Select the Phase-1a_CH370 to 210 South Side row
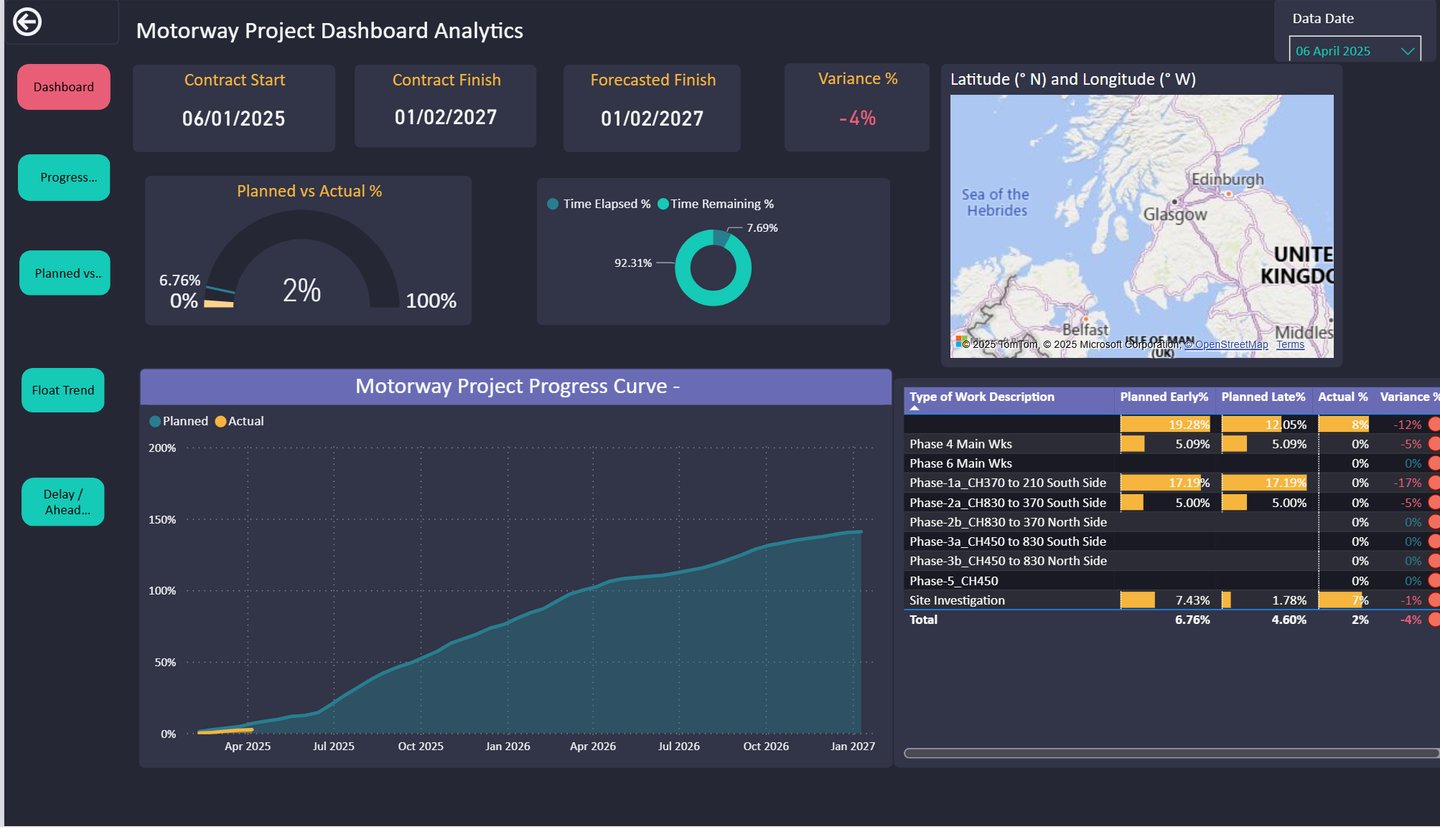This screenshot has width=1440, height=828. [1007, 483]
